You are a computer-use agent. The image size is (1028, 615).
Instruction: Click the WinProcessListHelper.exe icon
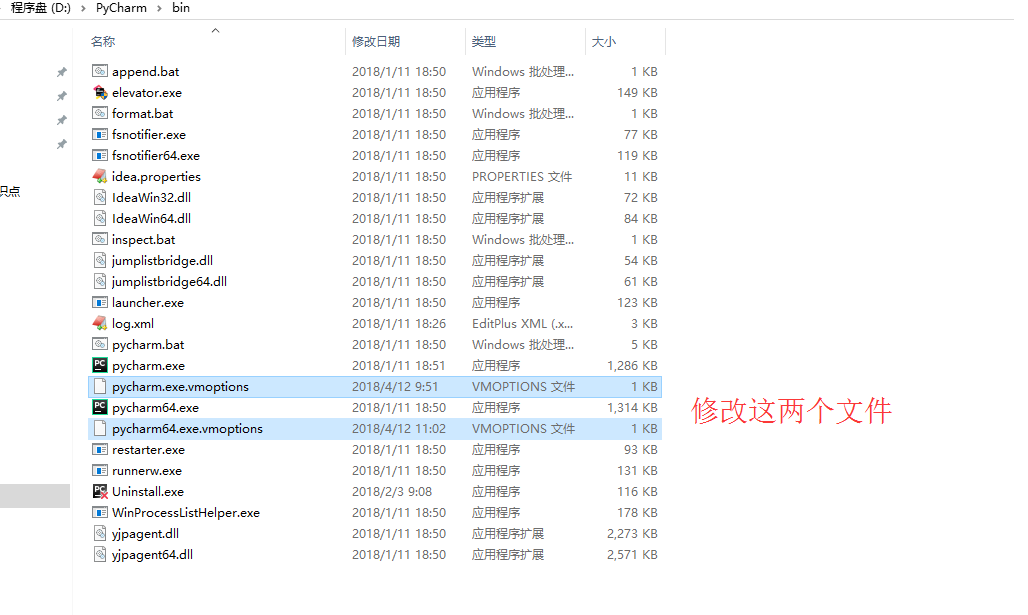(100, 512)
